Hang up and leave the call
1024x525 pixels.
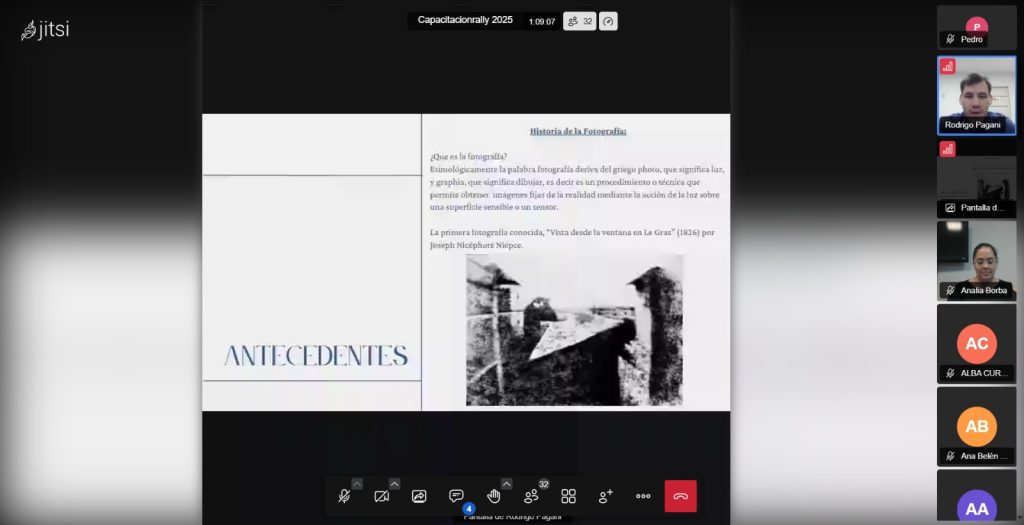(680, 496)
